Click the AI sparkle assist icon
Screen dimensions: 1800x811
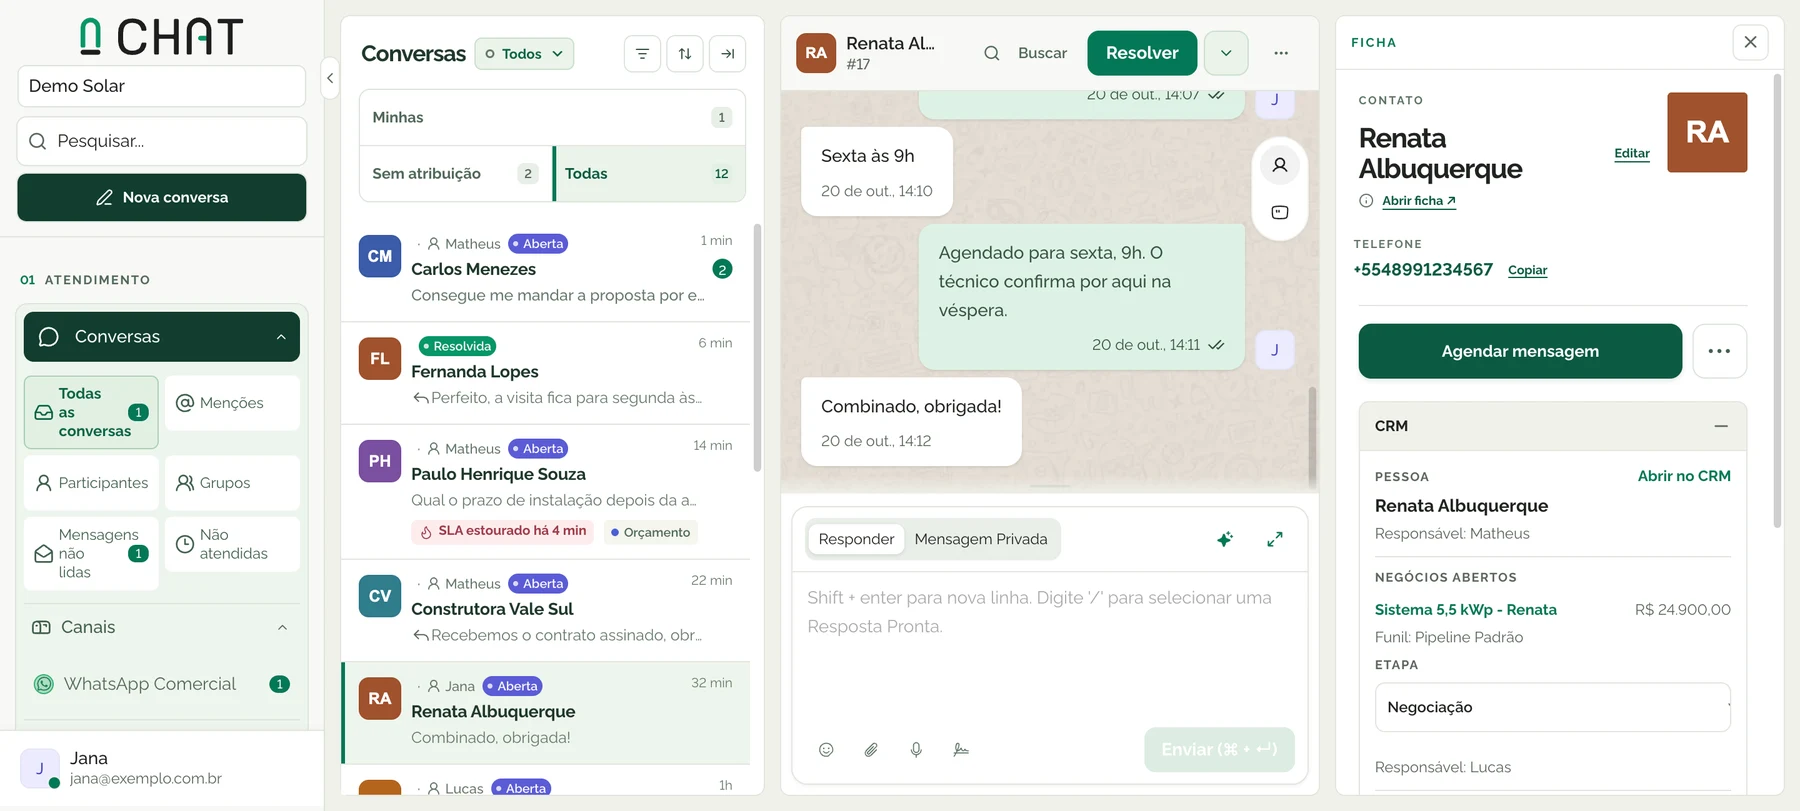[x=1224, y=540]
